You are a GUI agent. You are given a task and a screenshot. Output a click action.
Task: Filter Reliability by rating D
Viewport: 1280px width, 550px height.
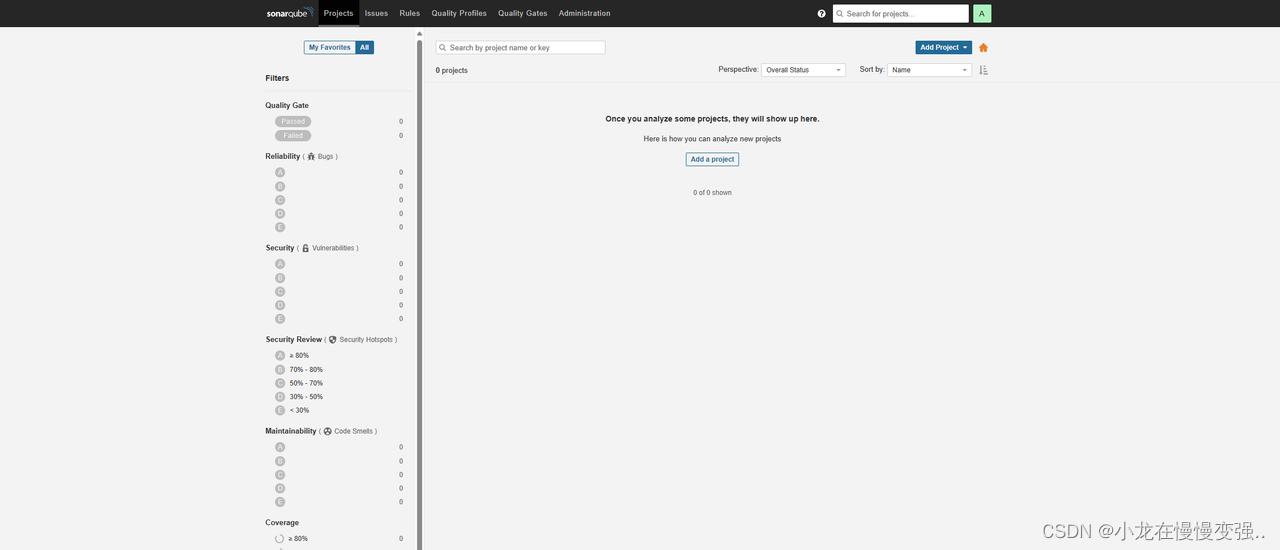(280, 214)
